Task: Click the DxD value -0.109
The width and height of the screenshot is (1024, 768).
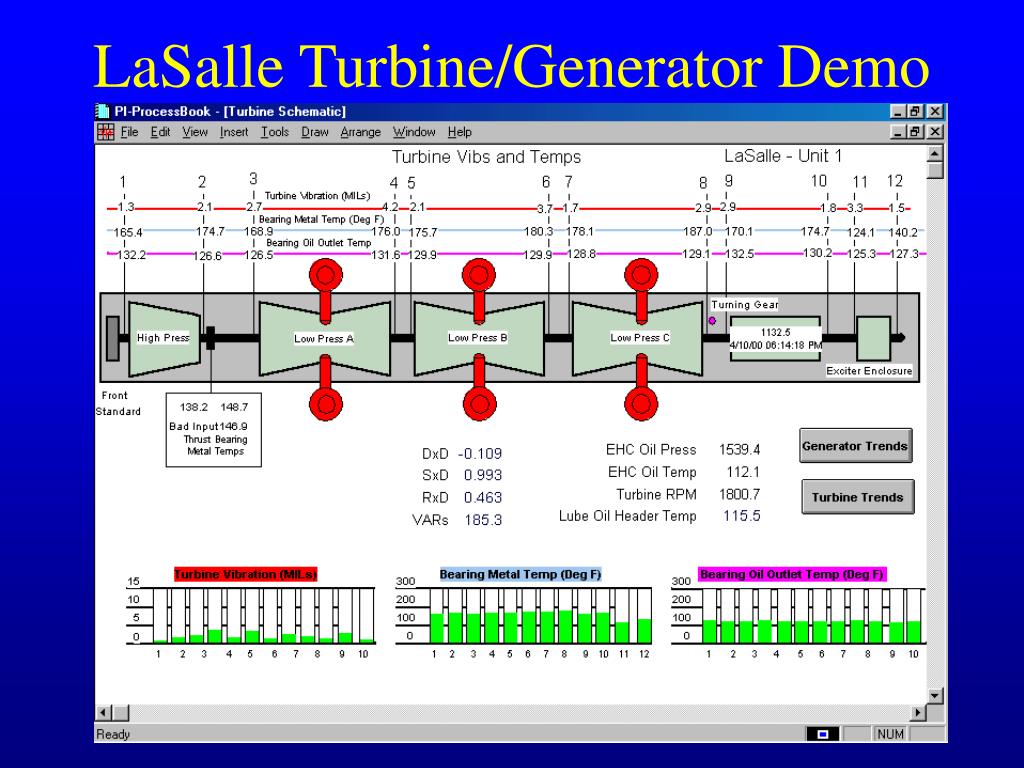Action: [480, 454]
